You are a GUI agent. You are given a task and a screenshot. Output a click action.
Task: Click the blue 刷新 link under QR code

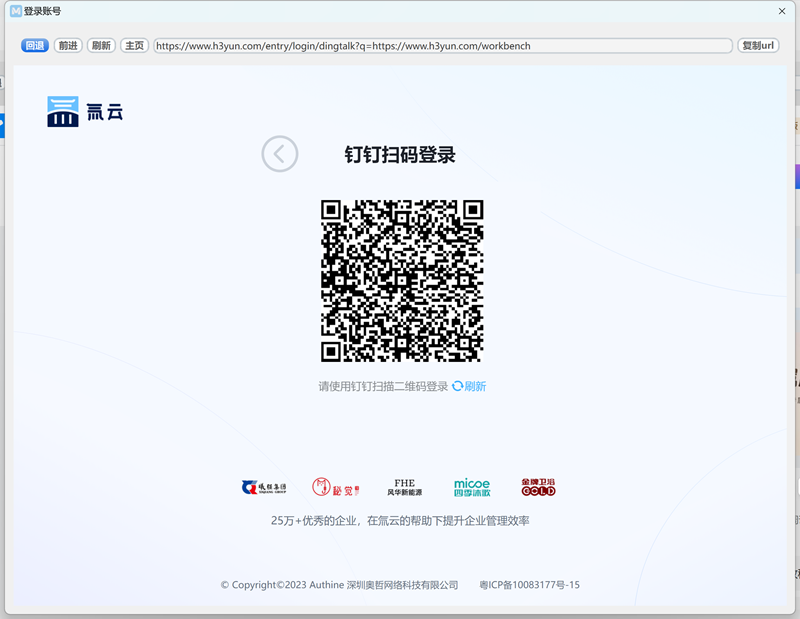pyautogui.click(x=475, y=386)
